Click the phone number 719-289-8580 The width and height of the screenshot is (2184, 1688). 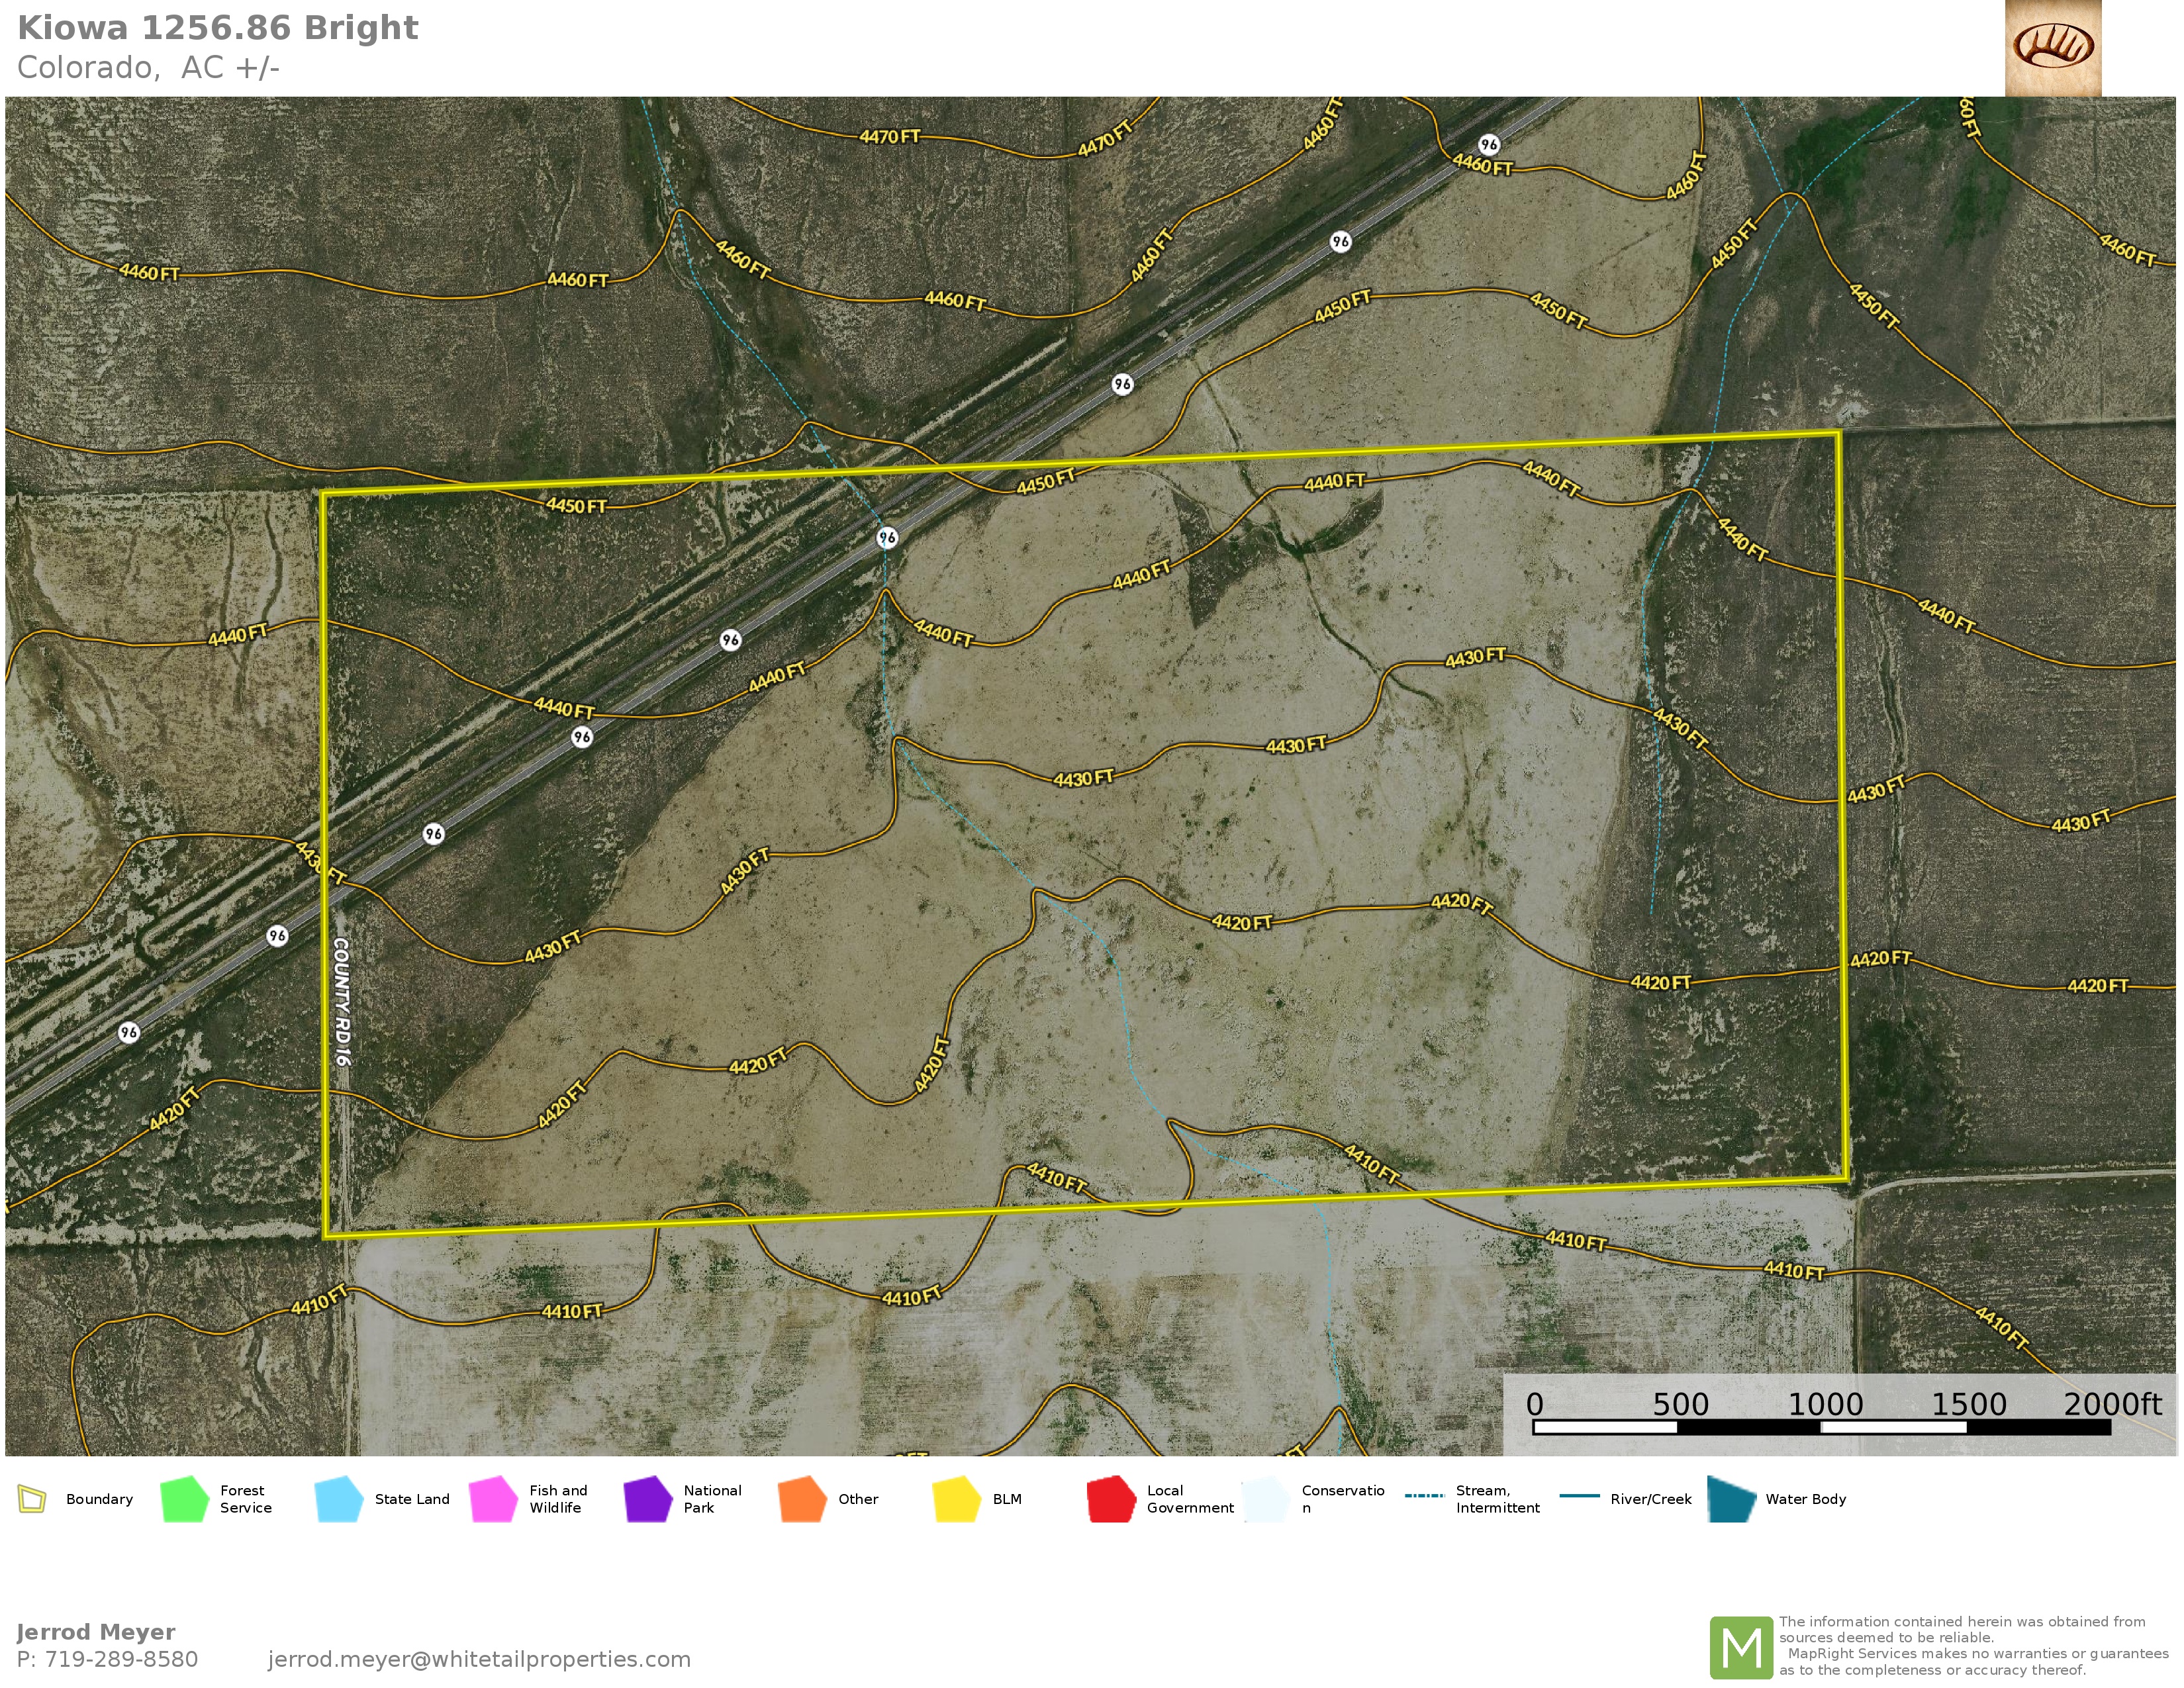click(121, 1659)
